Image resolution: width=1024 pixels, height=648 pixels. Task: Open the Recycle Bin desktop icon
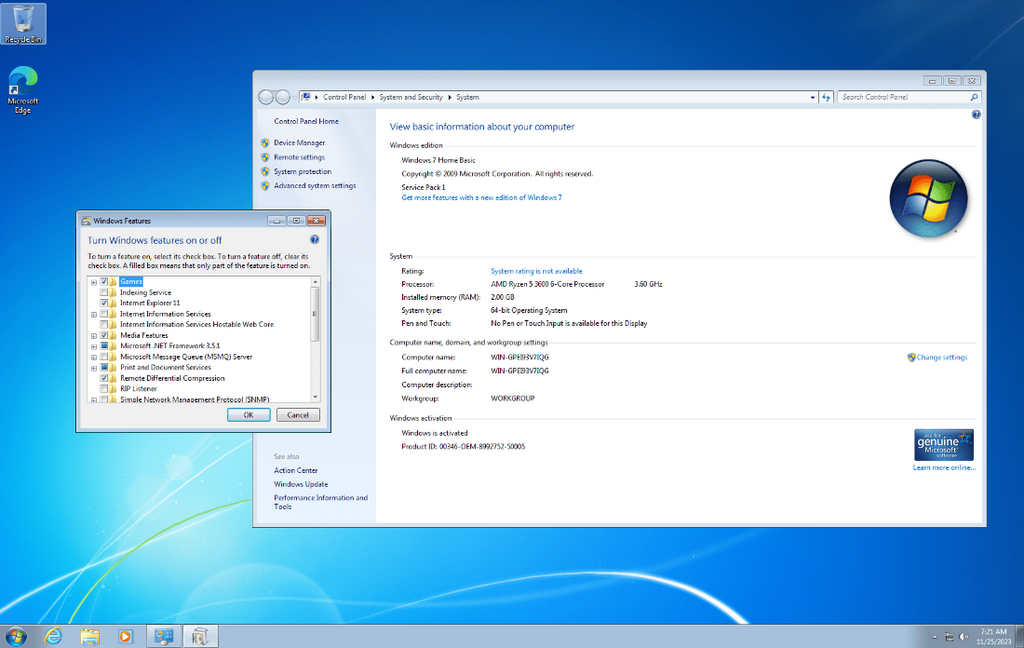[x=24, y=24]
